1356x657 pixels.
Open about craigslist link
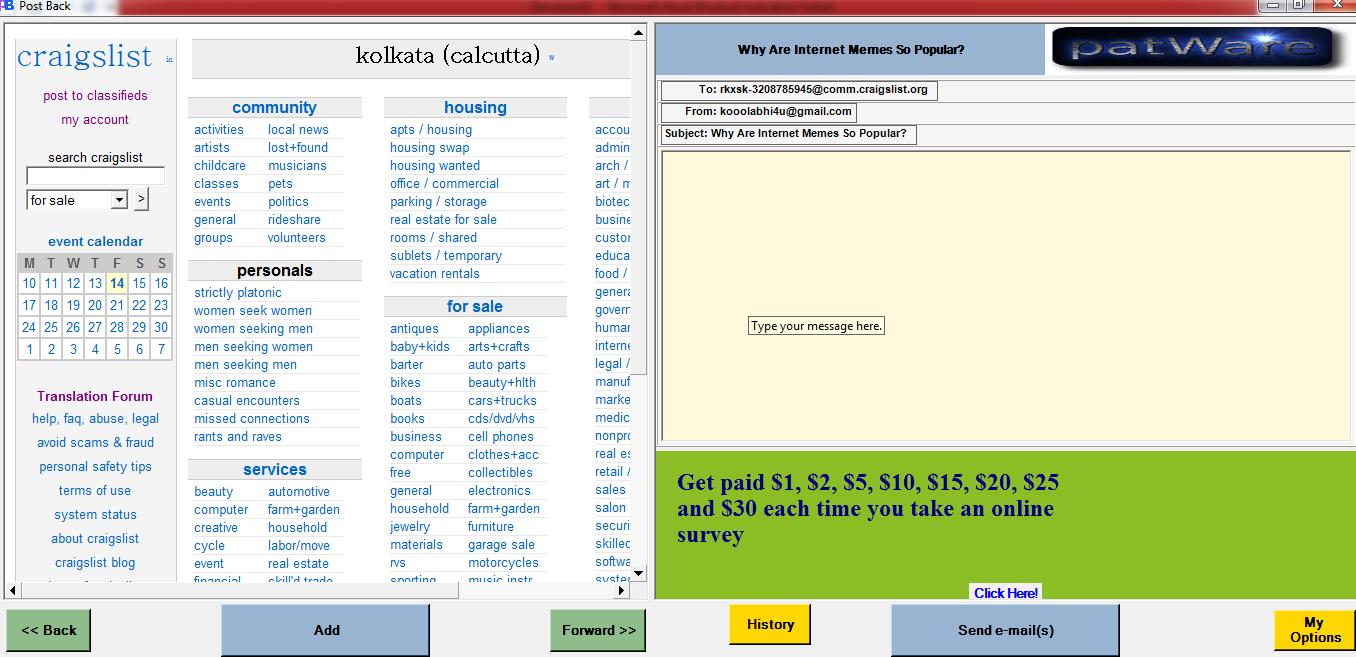95,539
